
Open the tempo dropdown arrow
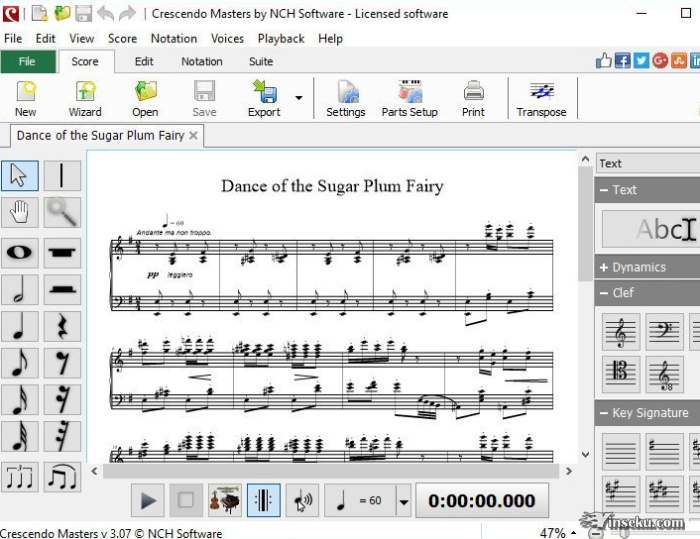tap(403, 502)
